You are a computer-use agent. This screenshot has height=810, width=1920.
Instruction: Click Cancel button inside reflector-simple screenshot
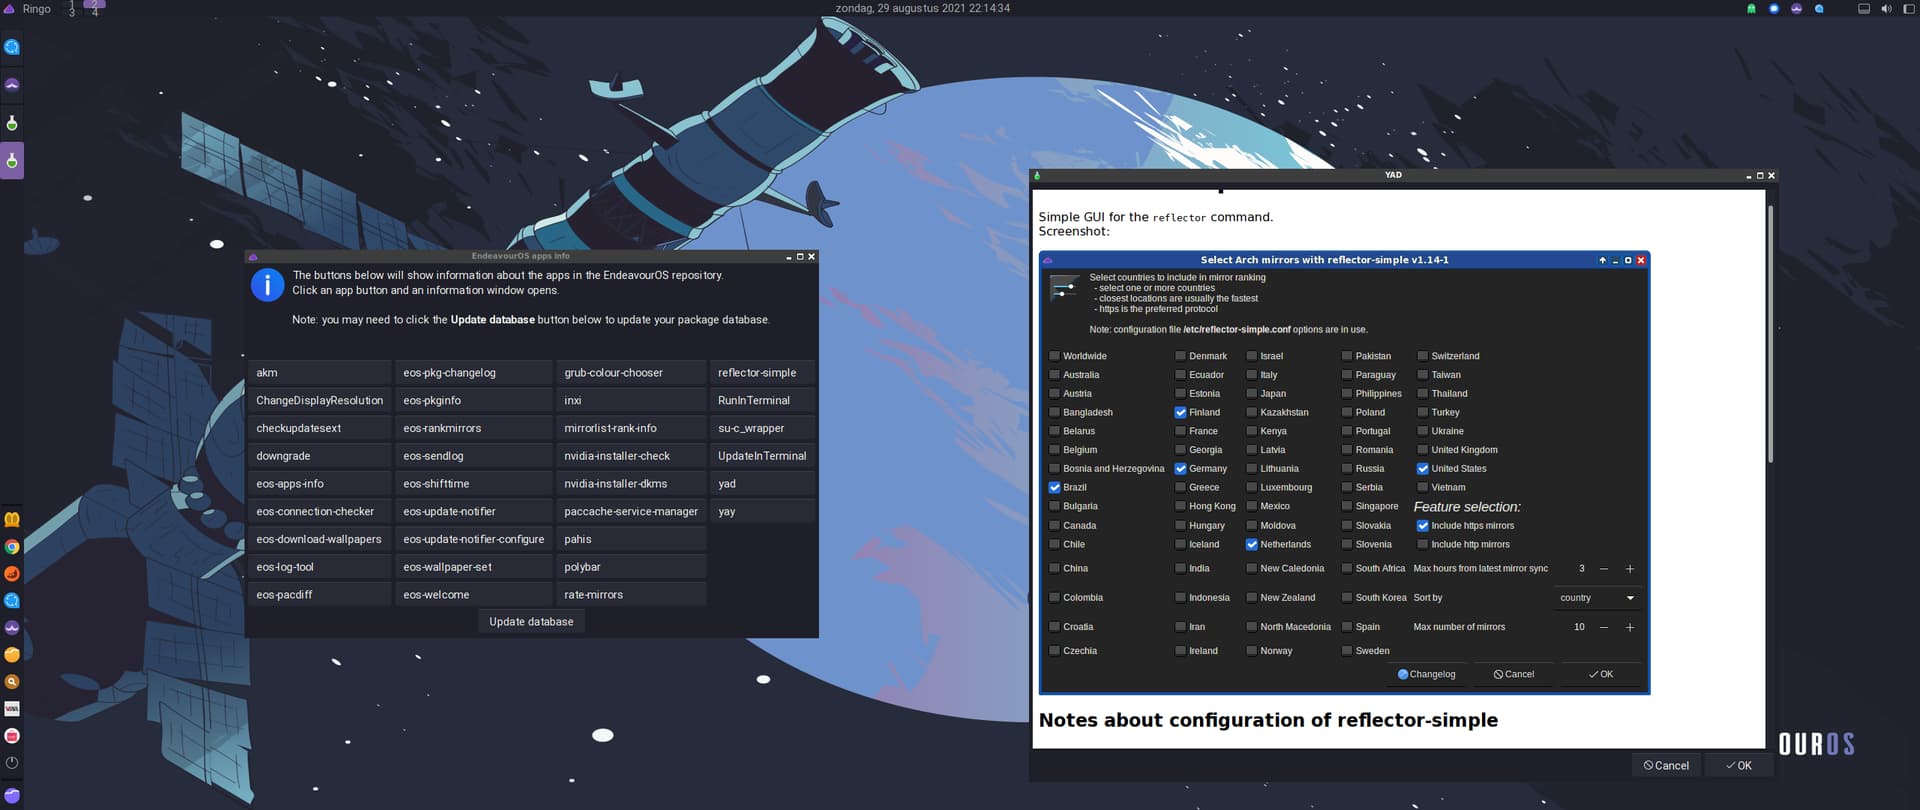(1514, 674)
